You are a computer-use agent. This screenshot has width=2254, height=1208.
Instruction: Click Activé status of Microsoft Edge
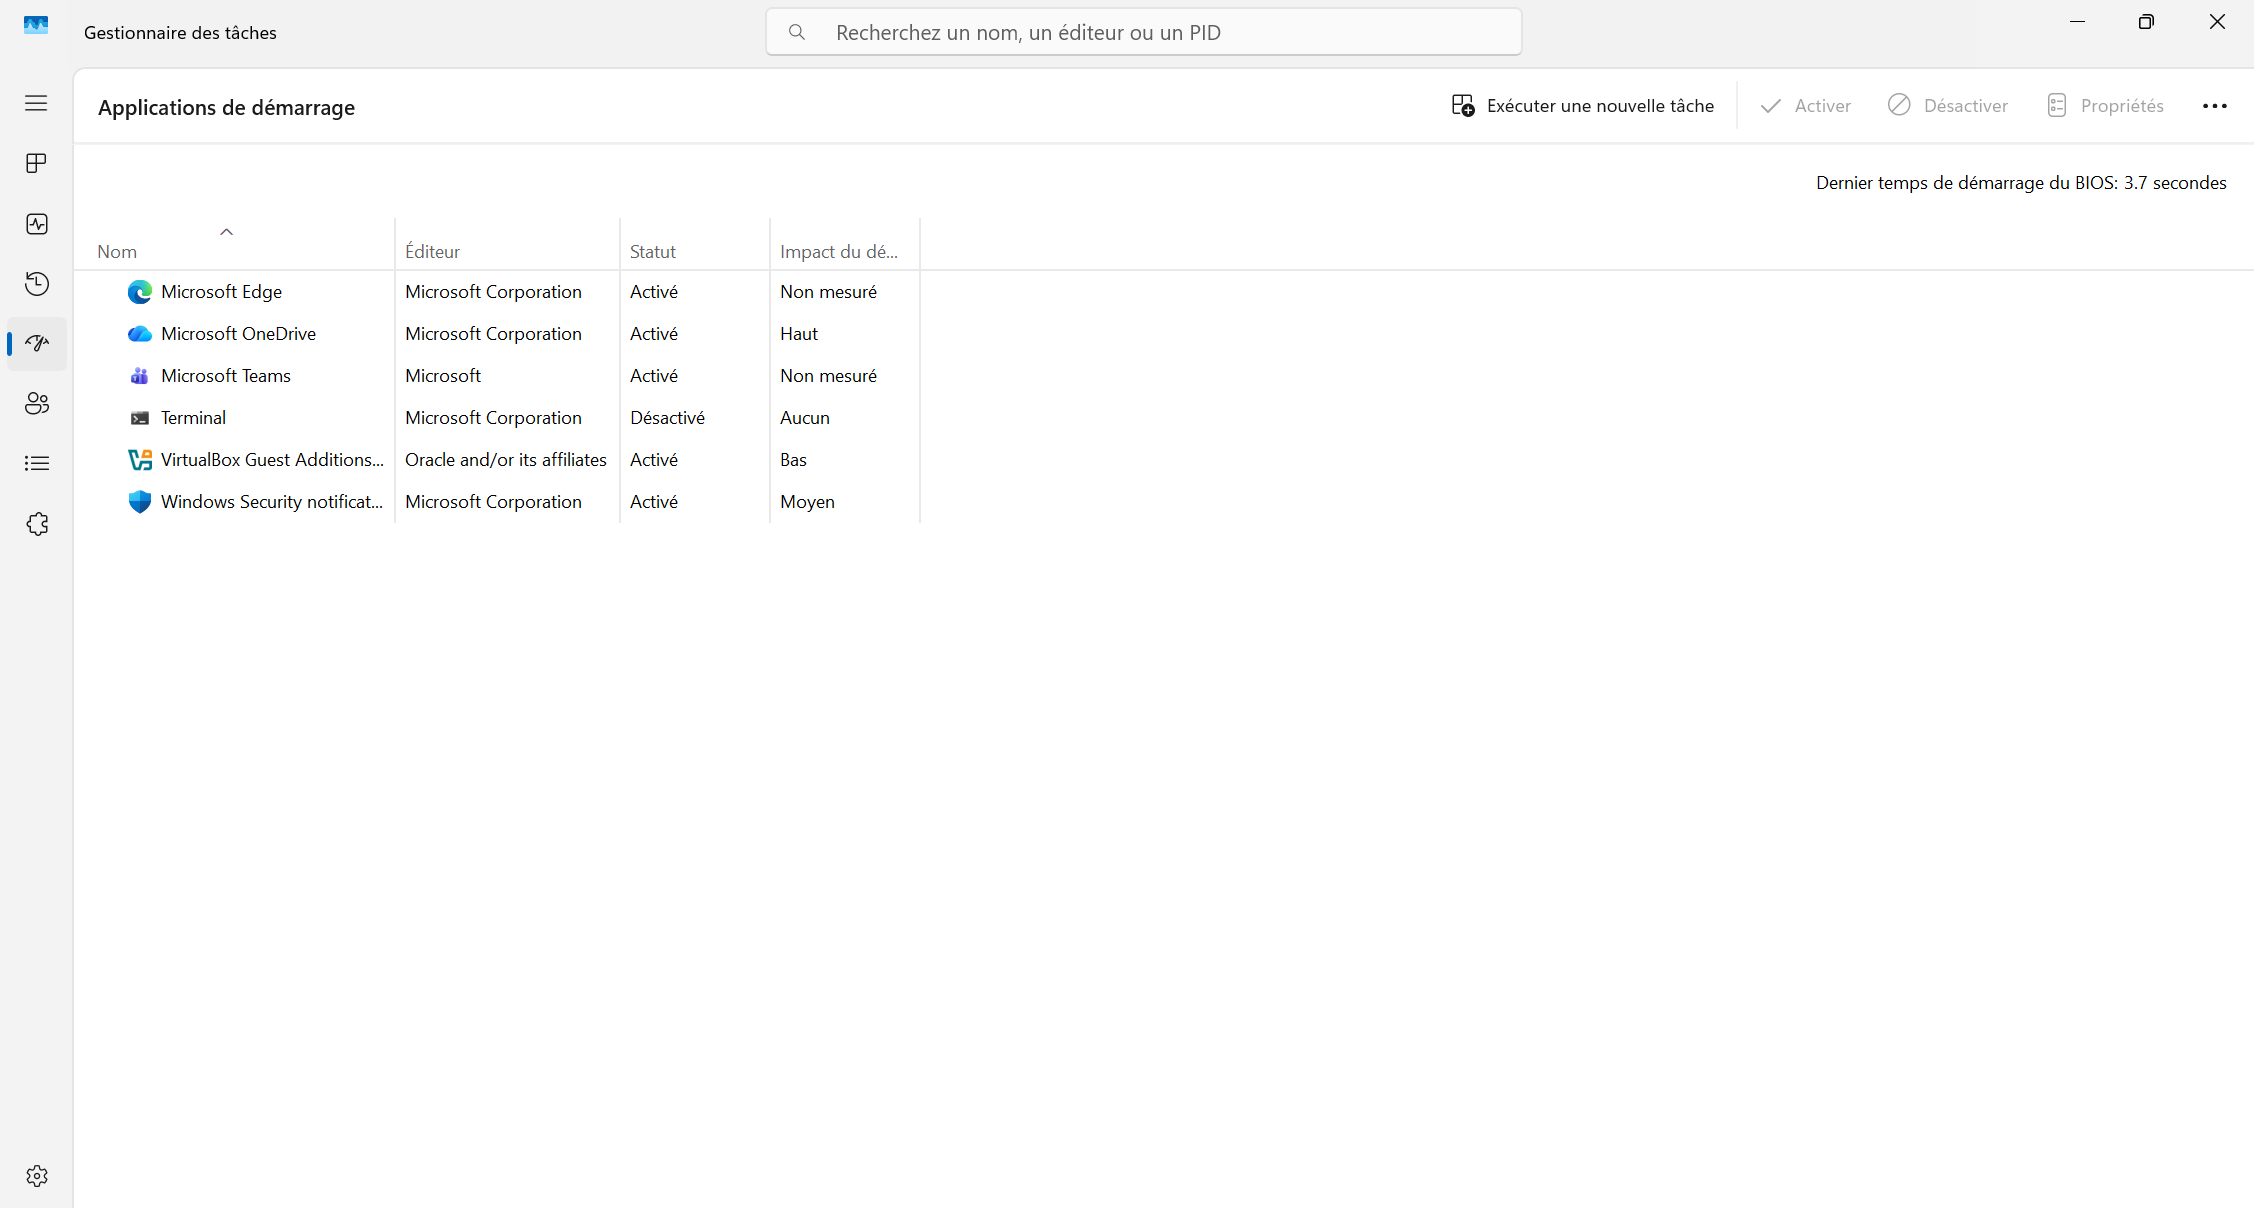point(654,292)
